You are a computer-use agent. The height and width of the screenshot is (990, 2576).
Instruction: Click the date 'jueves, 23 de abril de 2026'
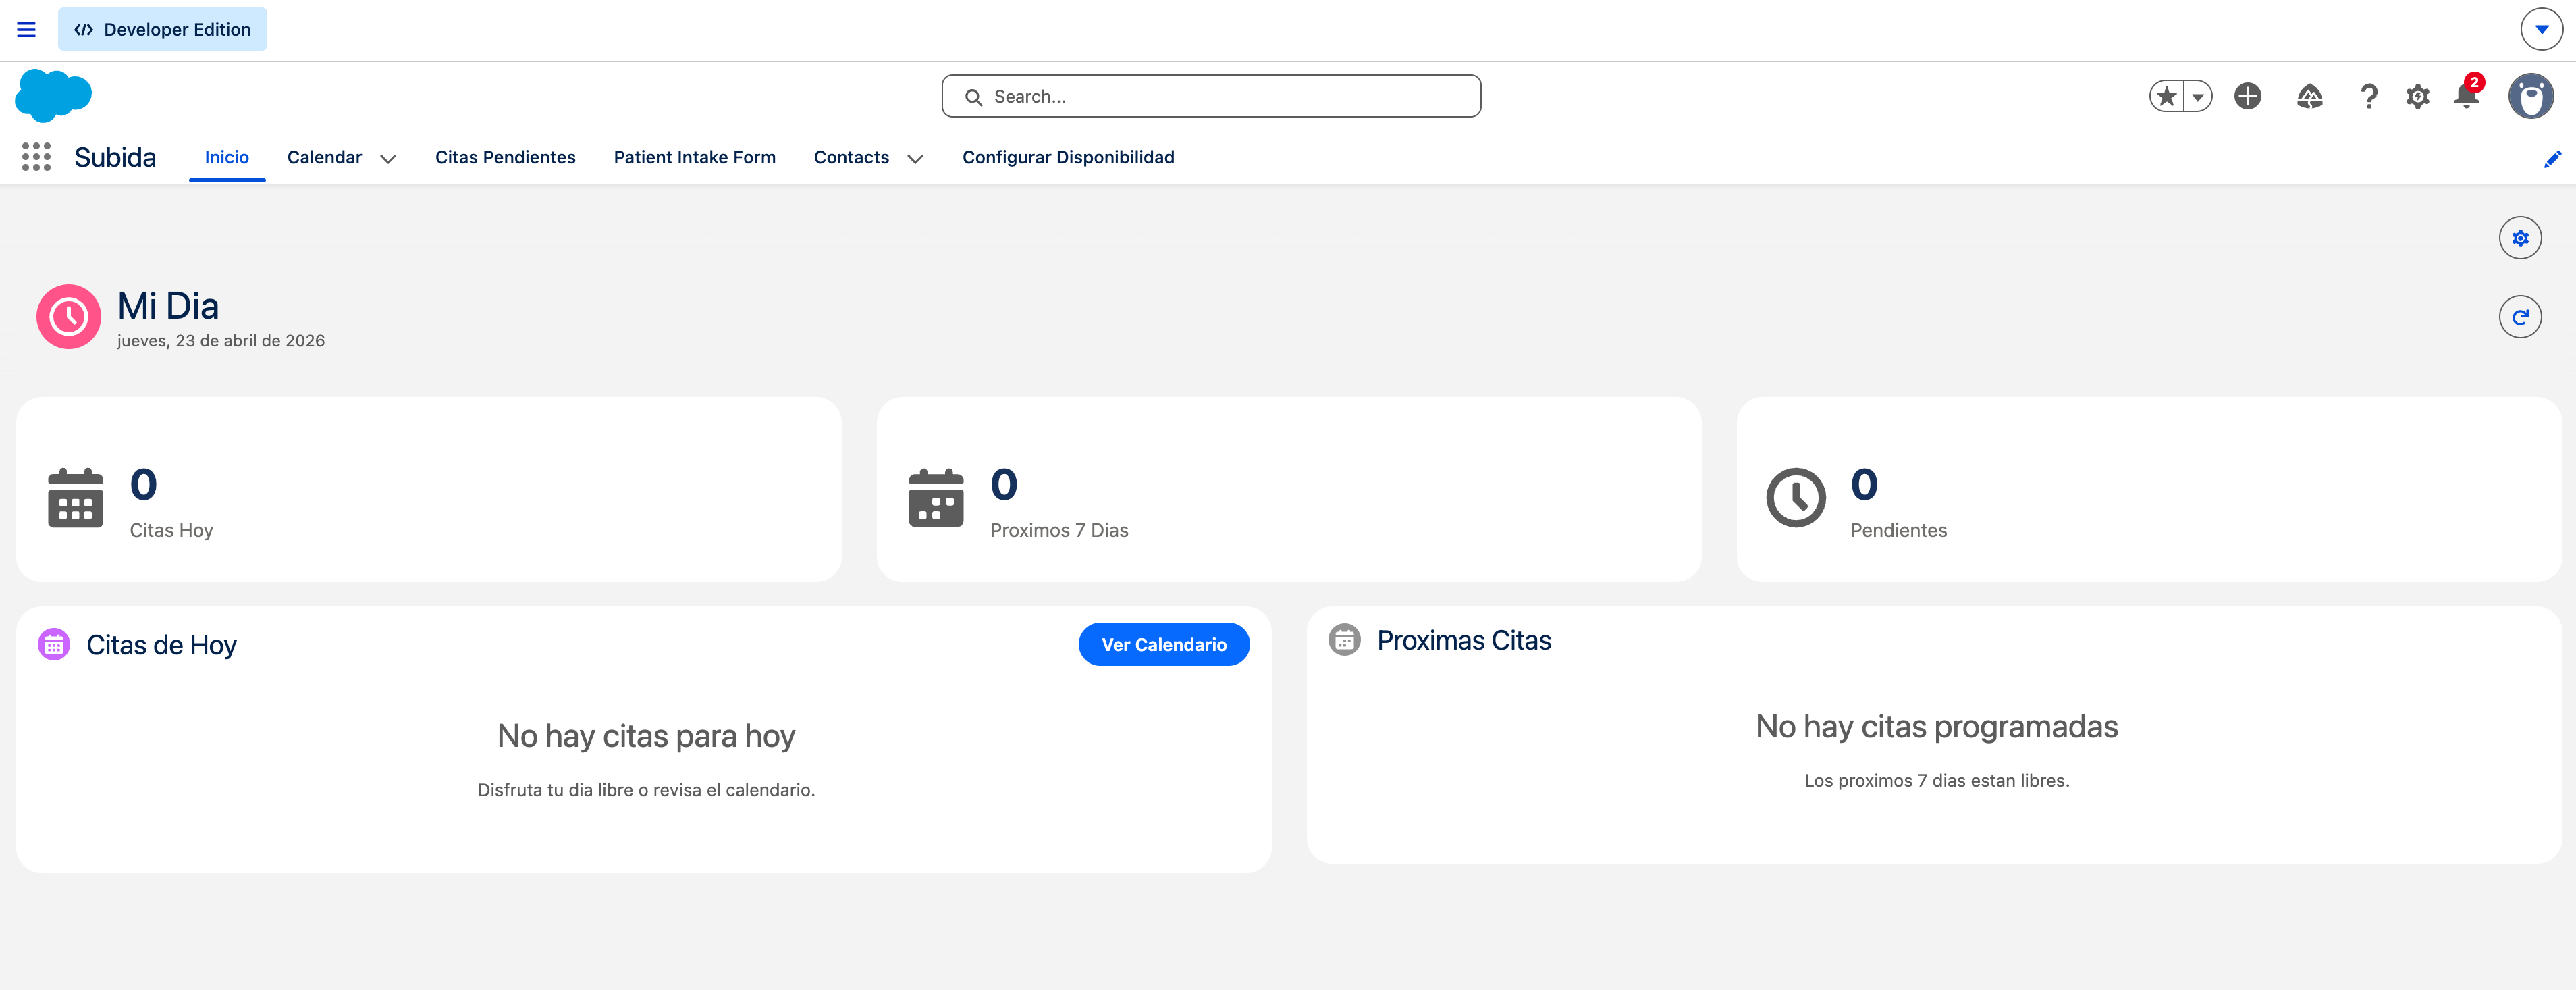[x=221, y=340]
